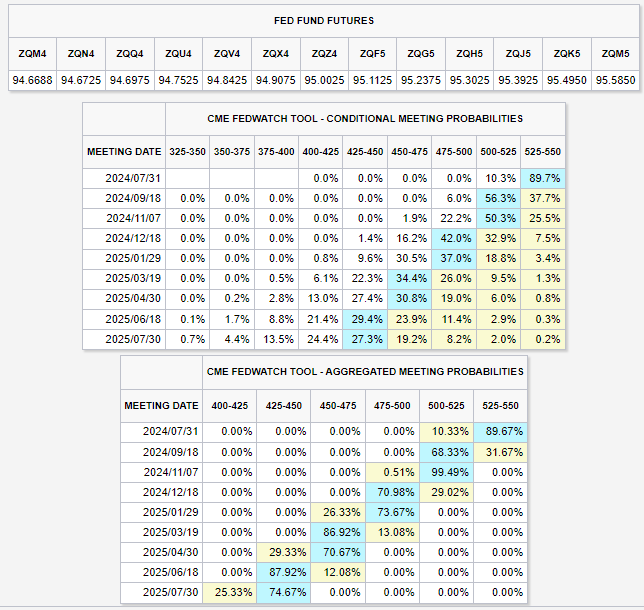Screen dimensions: 644x610
Task: Select the ZQF5 contract header
Action: [x=373, y=54]
